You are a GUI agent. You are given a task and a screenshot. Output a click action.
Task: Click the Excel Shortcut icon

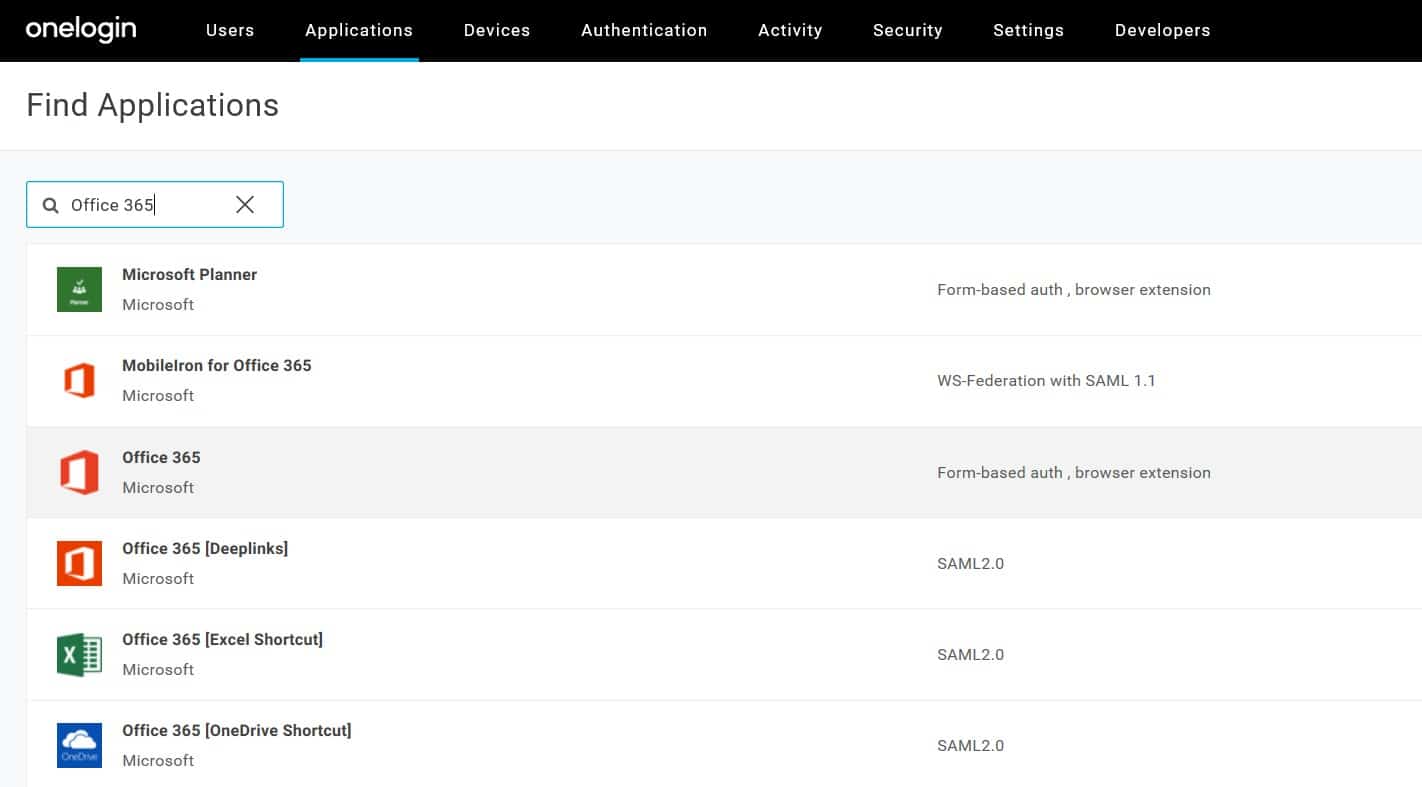[x=79, y=655]
